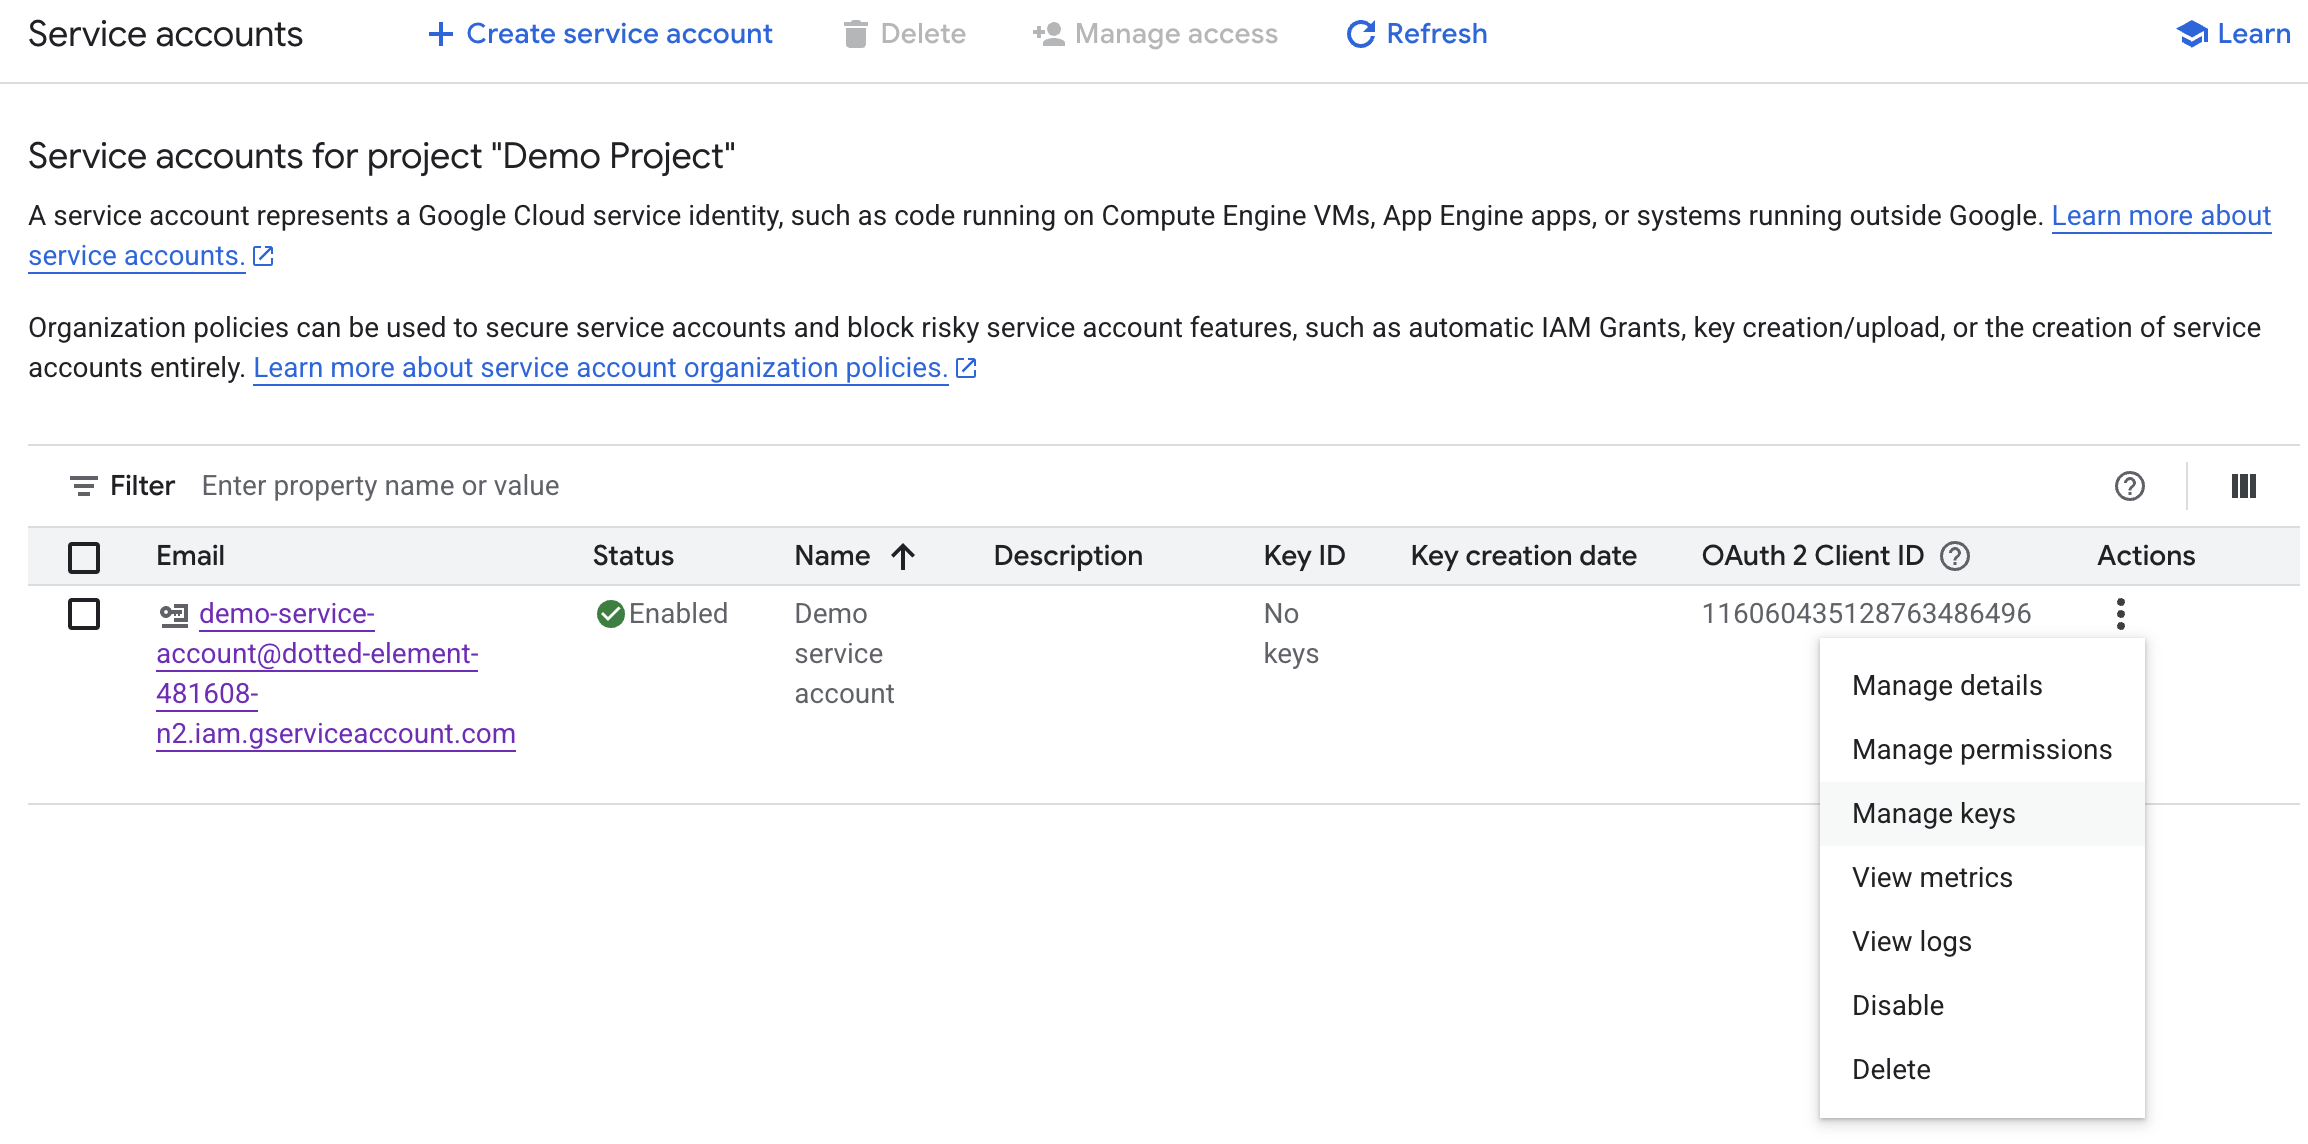
Task: Click the Filter lines icon
Action: 83,486
